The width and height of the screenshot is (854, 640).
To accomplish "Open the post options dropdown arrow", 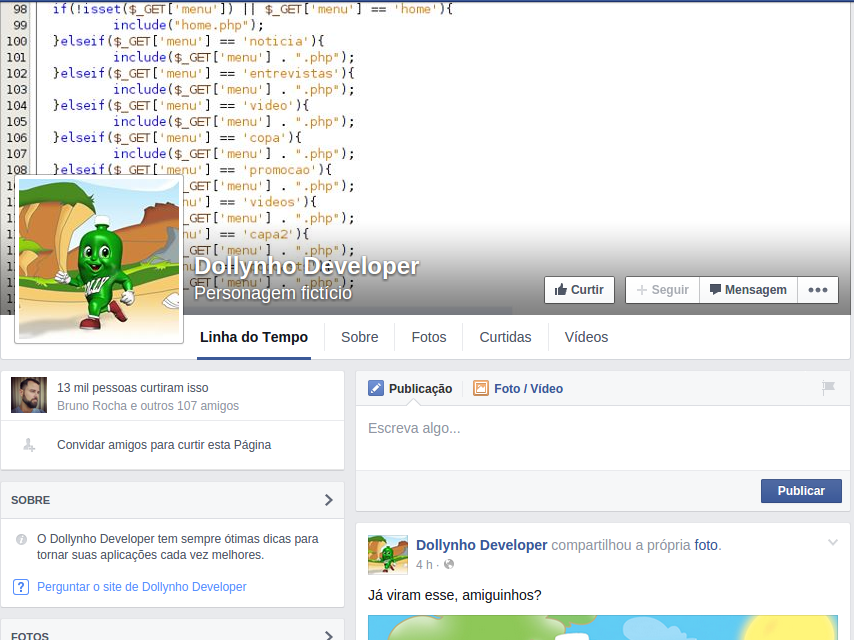I will point(833,543).
